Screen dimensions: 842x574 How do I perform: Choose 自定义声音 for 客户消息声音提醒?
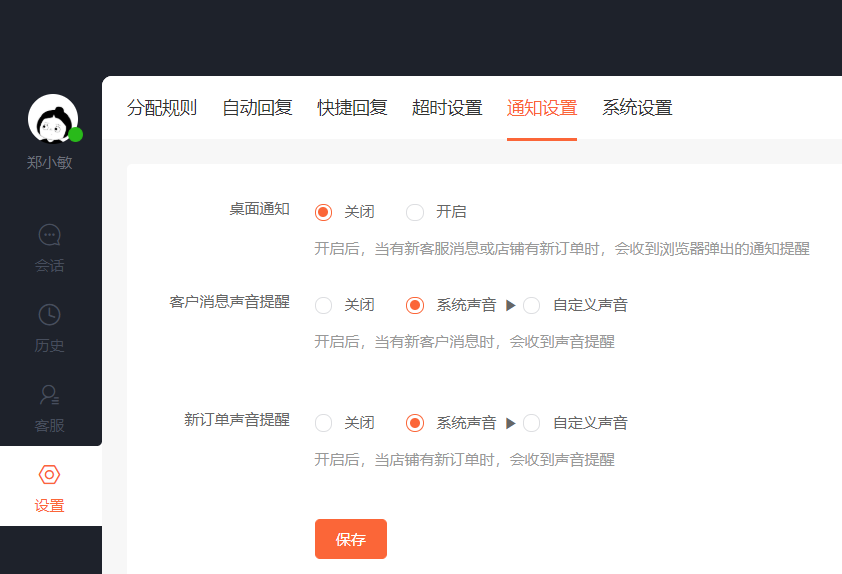pyautogui.click(x=531, y=306)
